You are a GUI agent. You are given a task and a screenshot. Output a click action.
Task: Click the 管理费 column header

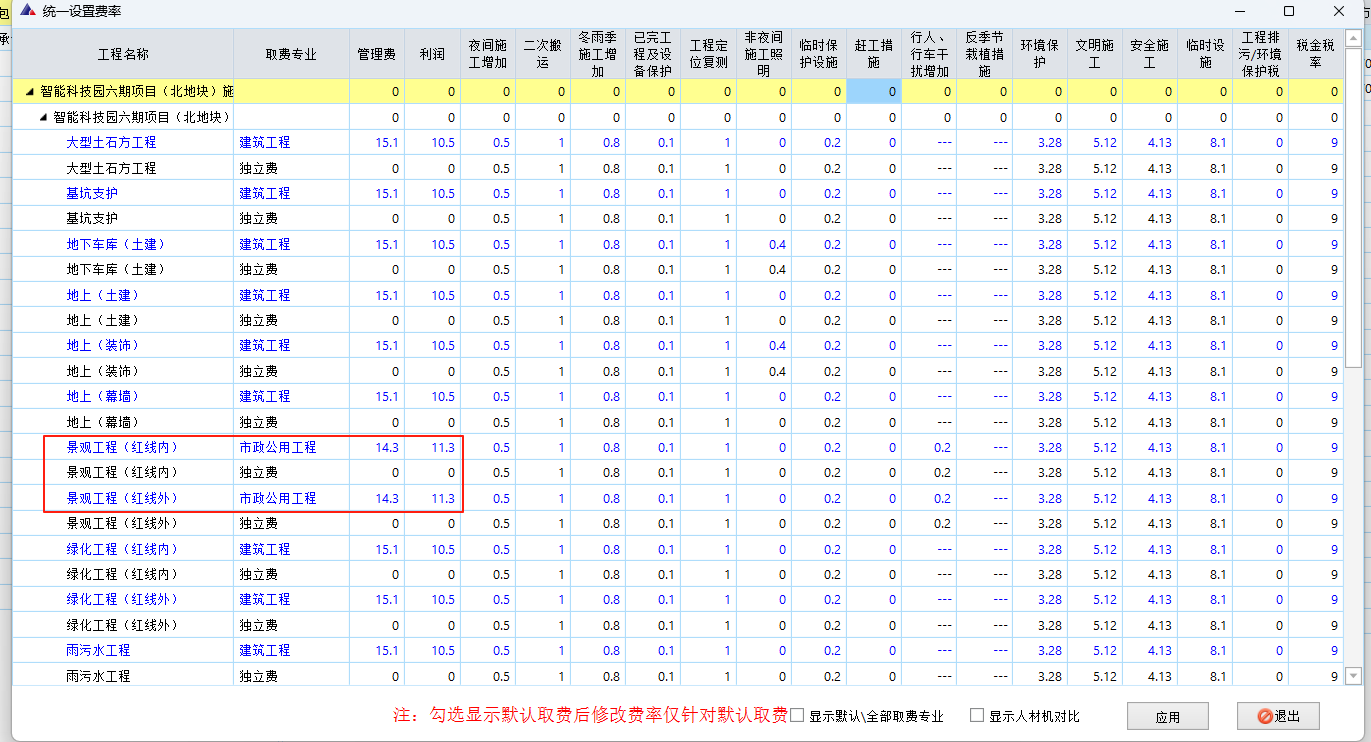click(x=376, y=54)
